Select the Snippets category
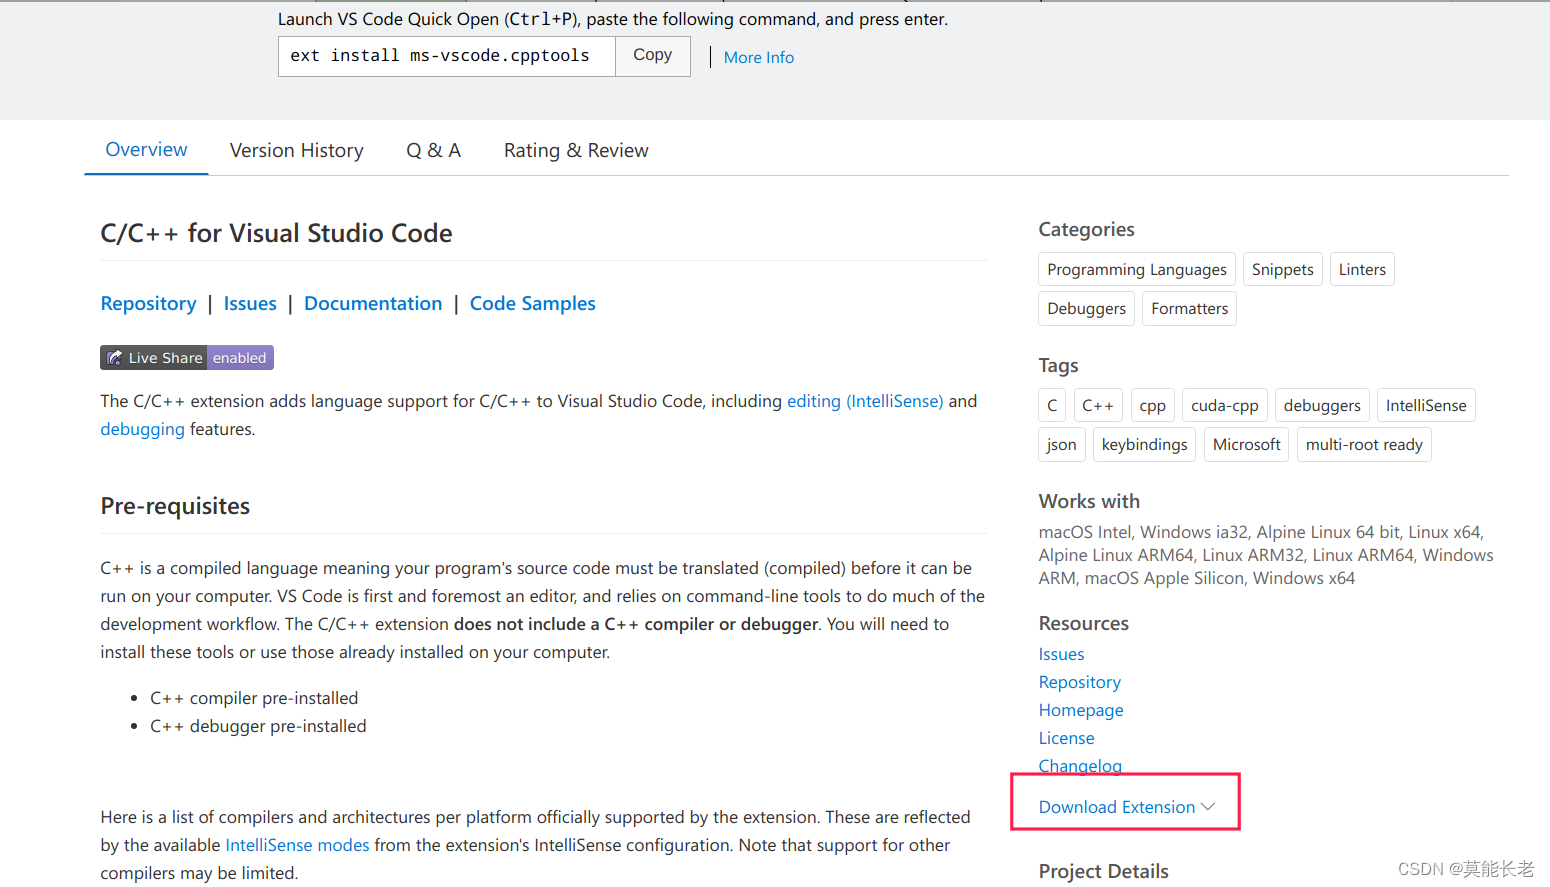The width and height of the screenshot is (1550, 887). click(x=1283, y=269)
